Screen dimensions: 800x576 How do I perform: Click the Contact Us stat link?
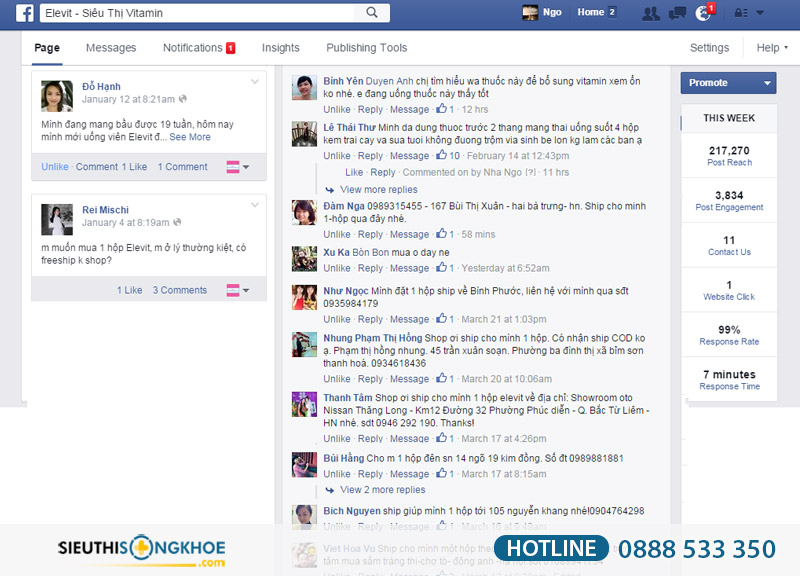coord(729,252)
